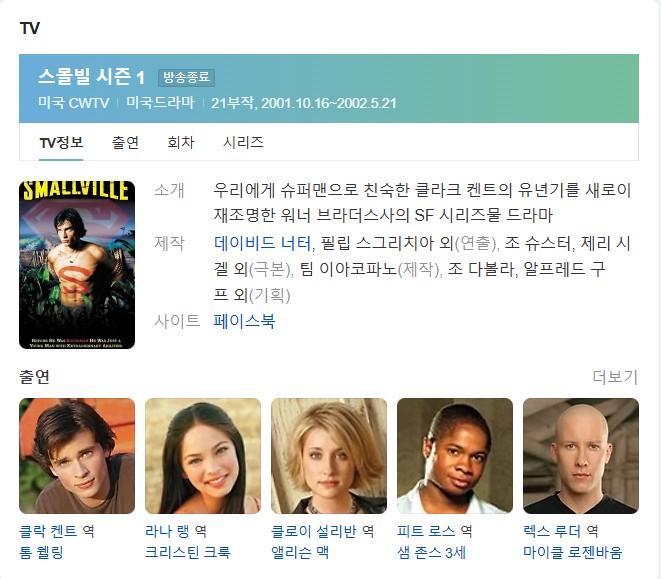Open the 마이클 로젠바움 actor link
This screenshot has height=579, width=661.
[572, 552]
